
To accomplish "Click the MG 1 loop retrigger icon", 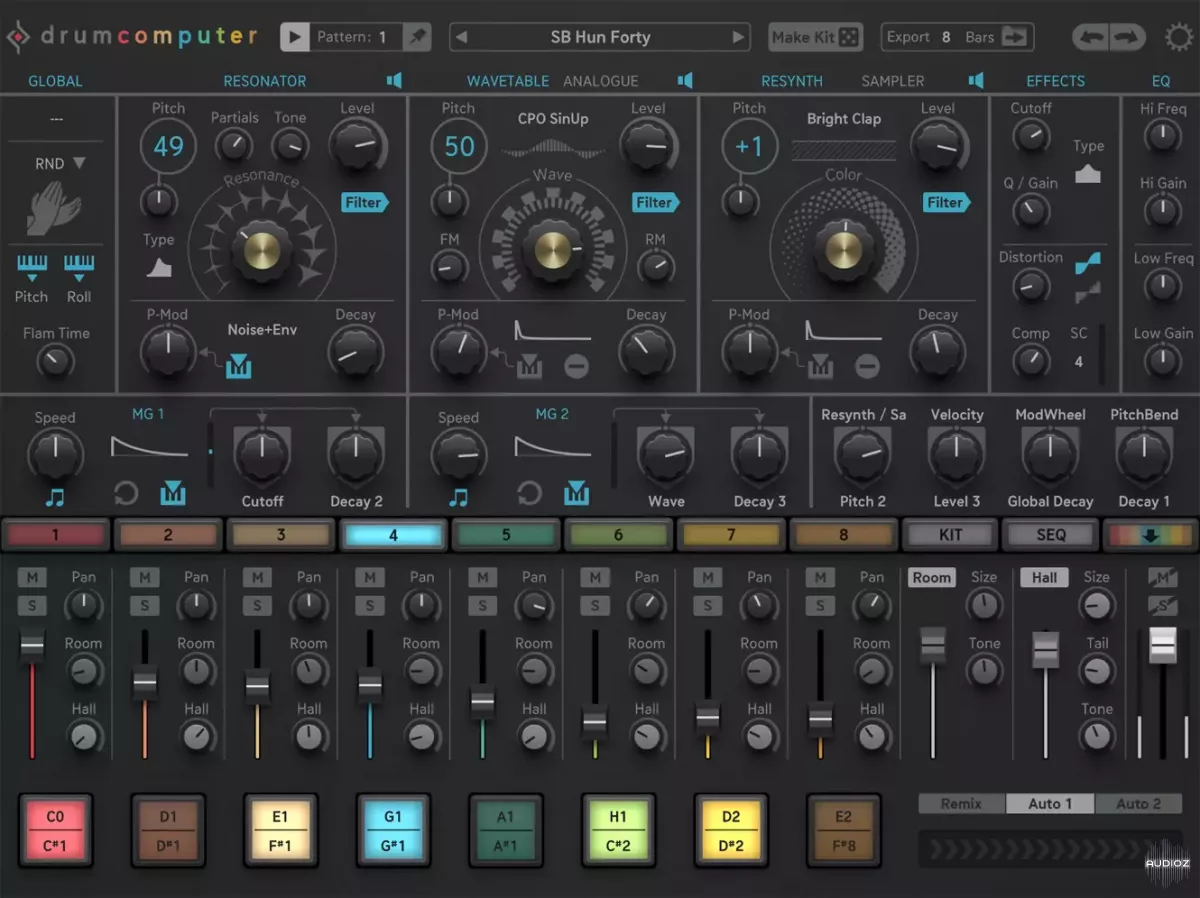I will (x=126, y=493).
